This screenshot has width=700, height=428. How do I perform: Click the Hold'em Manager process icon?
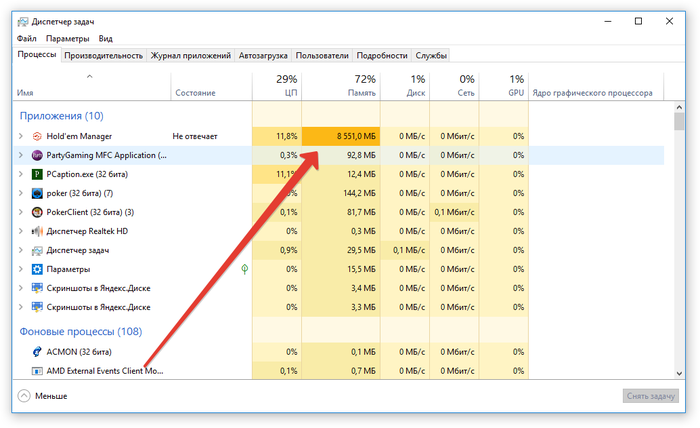click(37, 136)
